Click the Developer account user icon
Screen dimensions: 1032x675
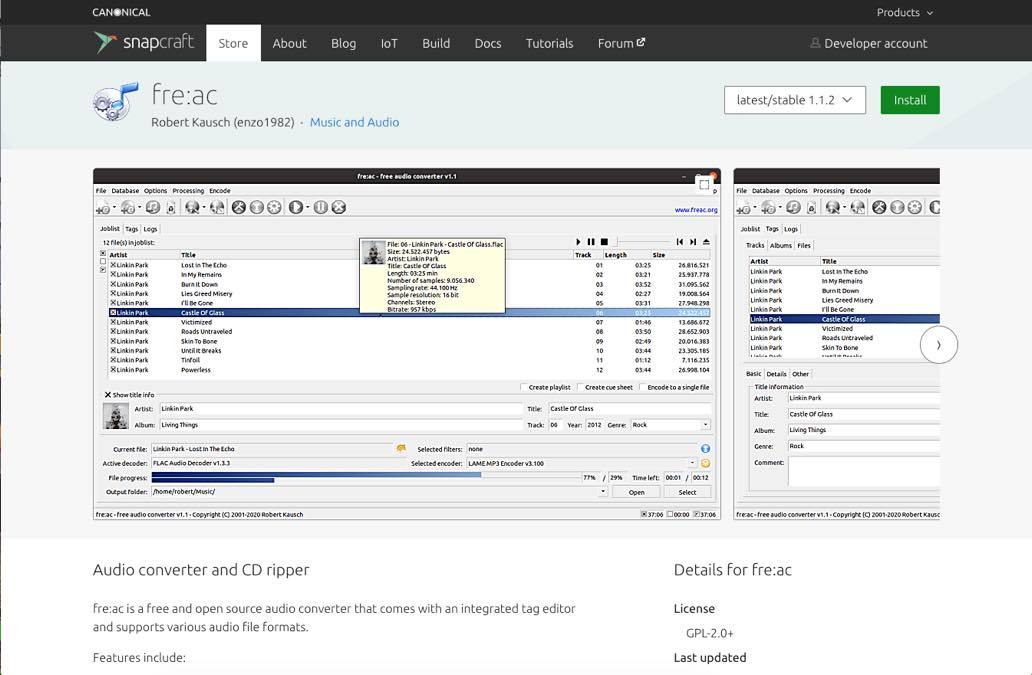click(x=815, y=44)
